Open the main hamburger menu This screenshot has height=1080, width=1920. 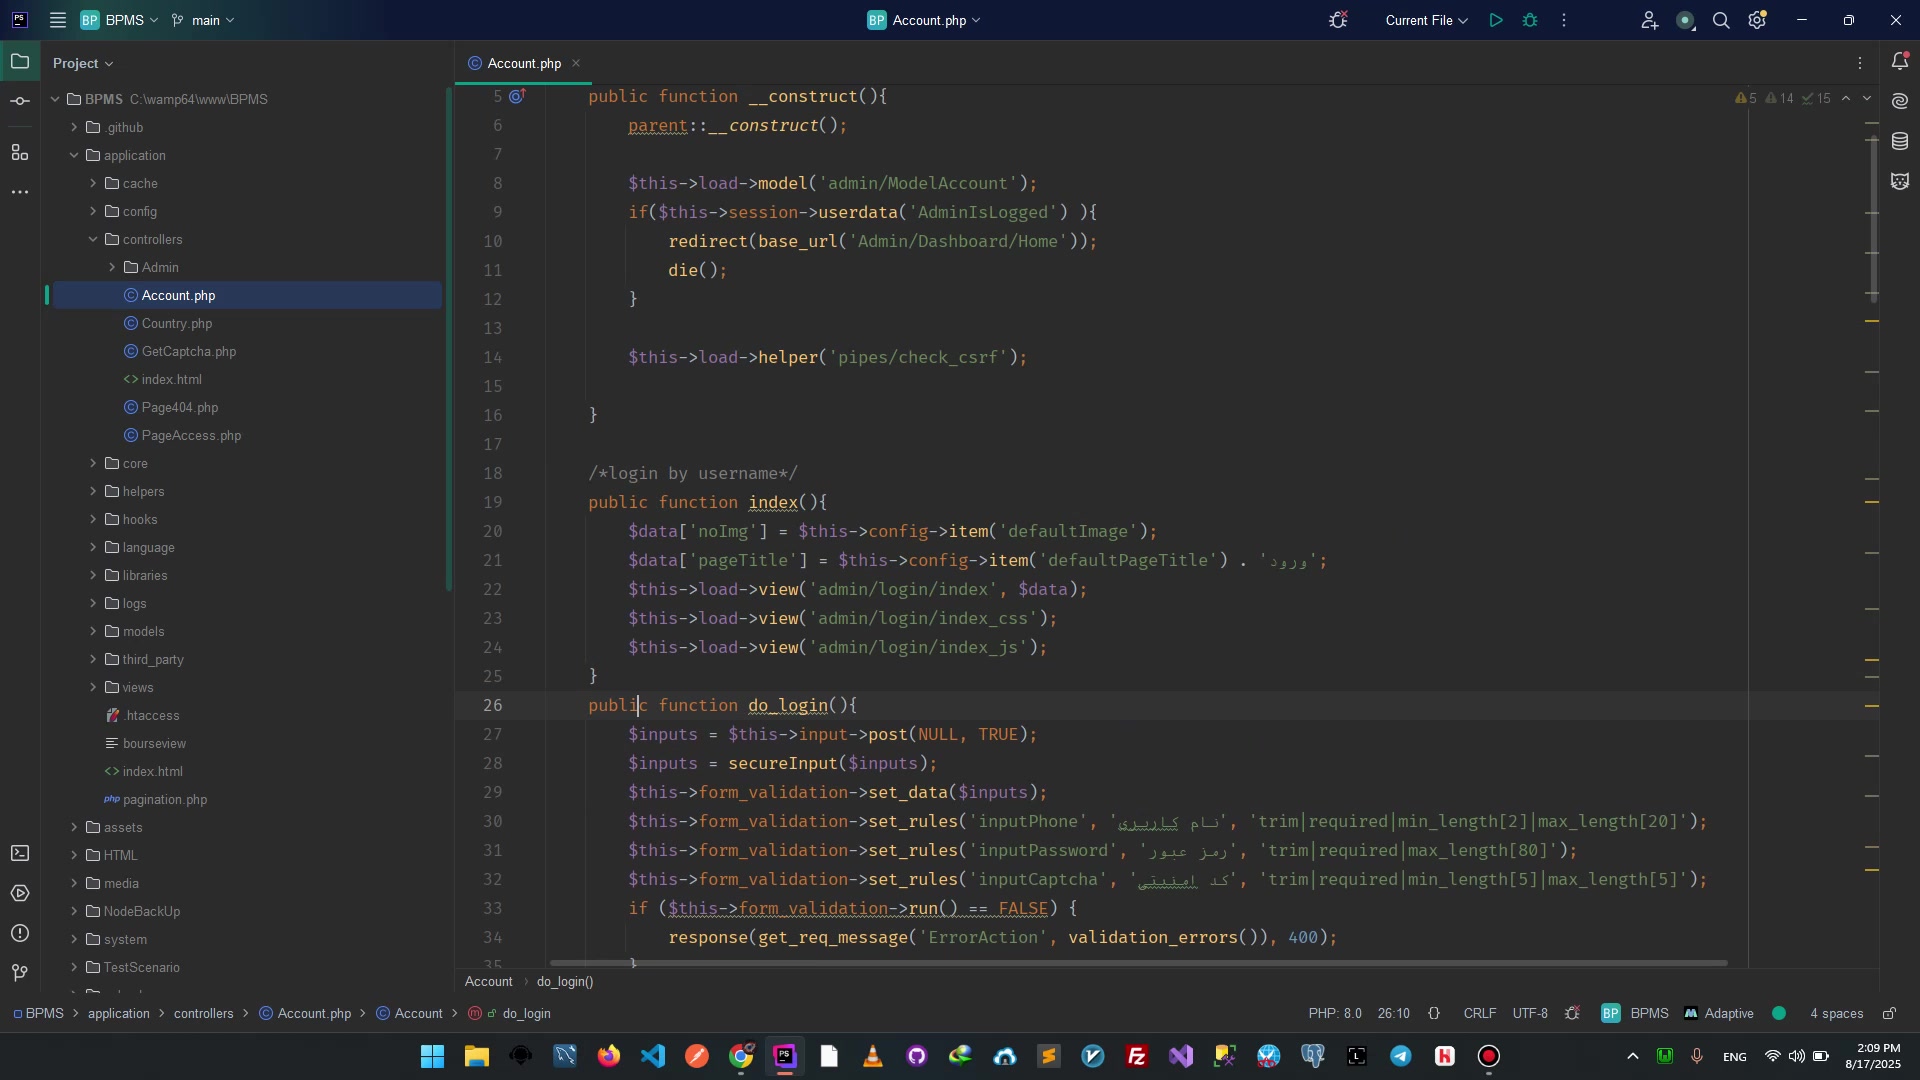[x=58, y=20]
